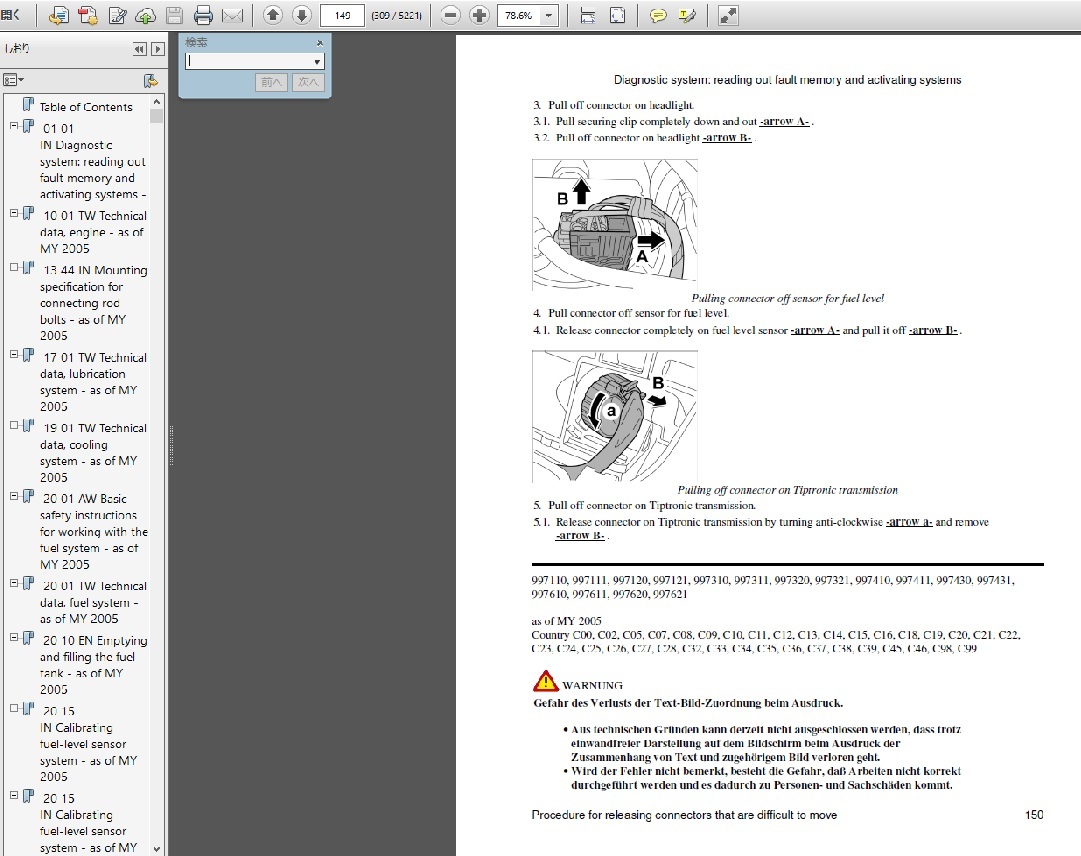Open bookmark 20 10 EN Emptying fuel tank

click(93, 664)
